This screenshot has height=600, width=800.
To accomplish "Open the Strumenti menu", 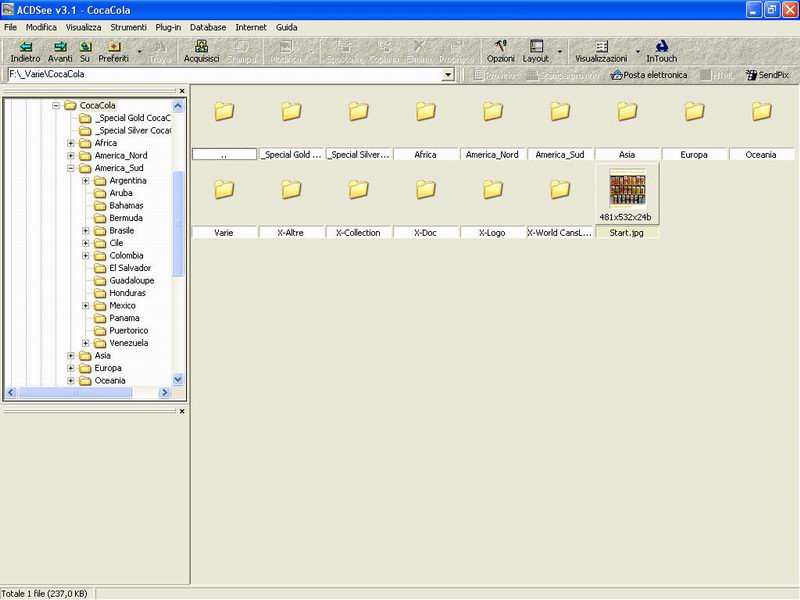I will coord(129,28).
